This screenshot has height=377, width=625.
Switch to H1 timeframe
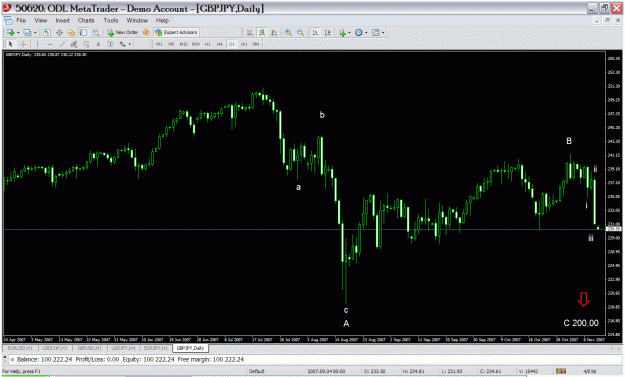(207, 44)
